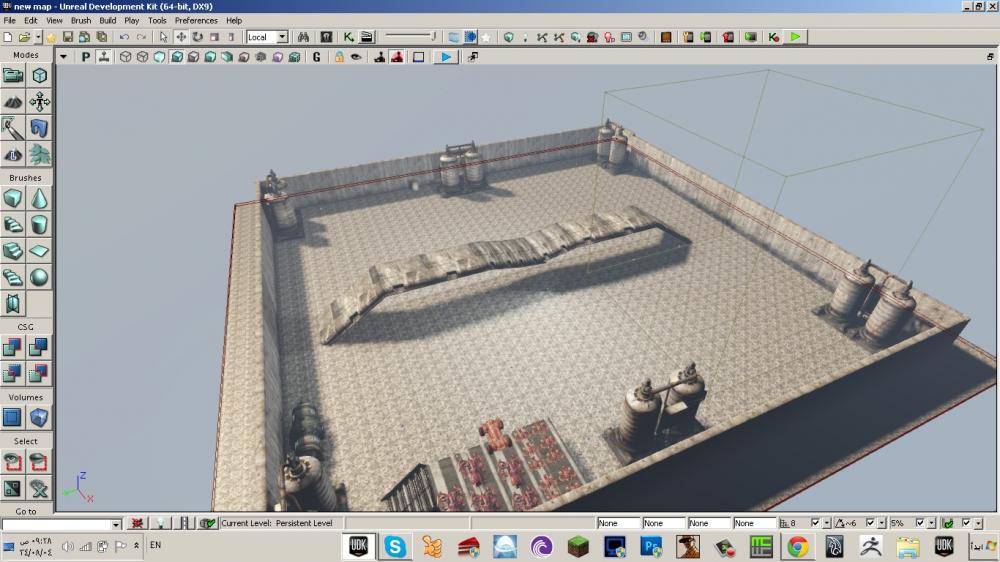Open Local coordinate system dropdown

pos(282,37)
